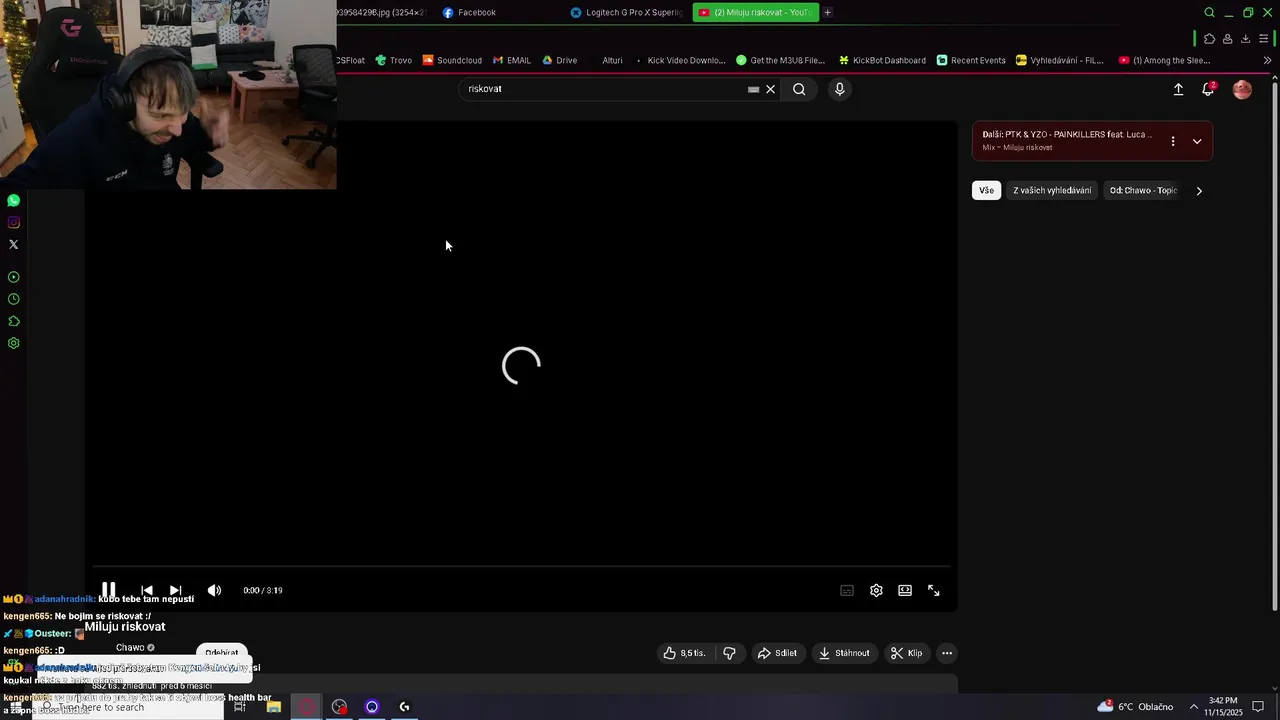Dislike the Miluju riskovat video
The image size is (1280, 720).
pos(729,653)
